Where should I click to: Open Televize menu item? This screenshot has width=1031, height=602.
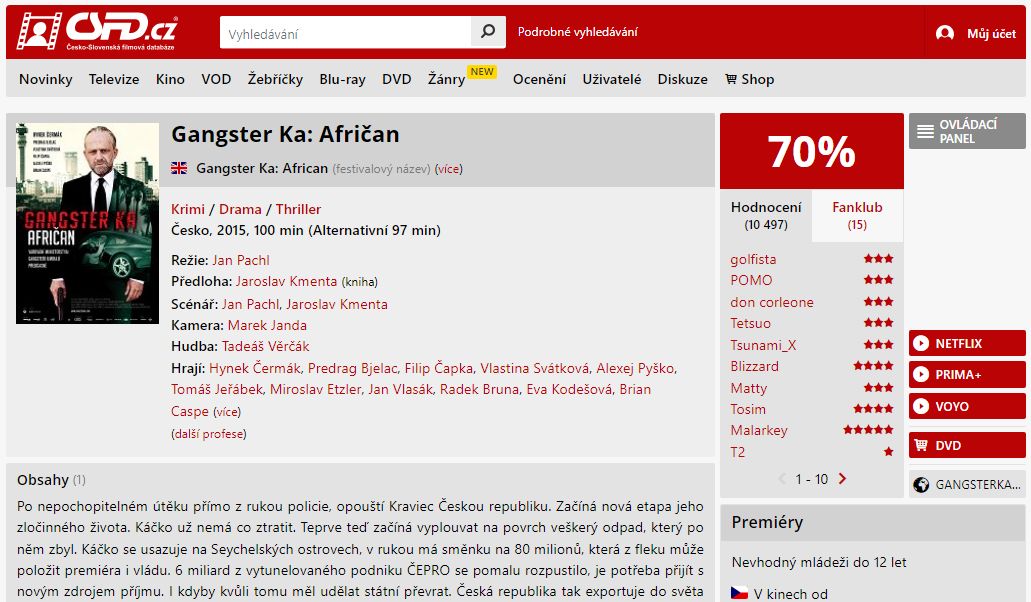coord(114,79)
